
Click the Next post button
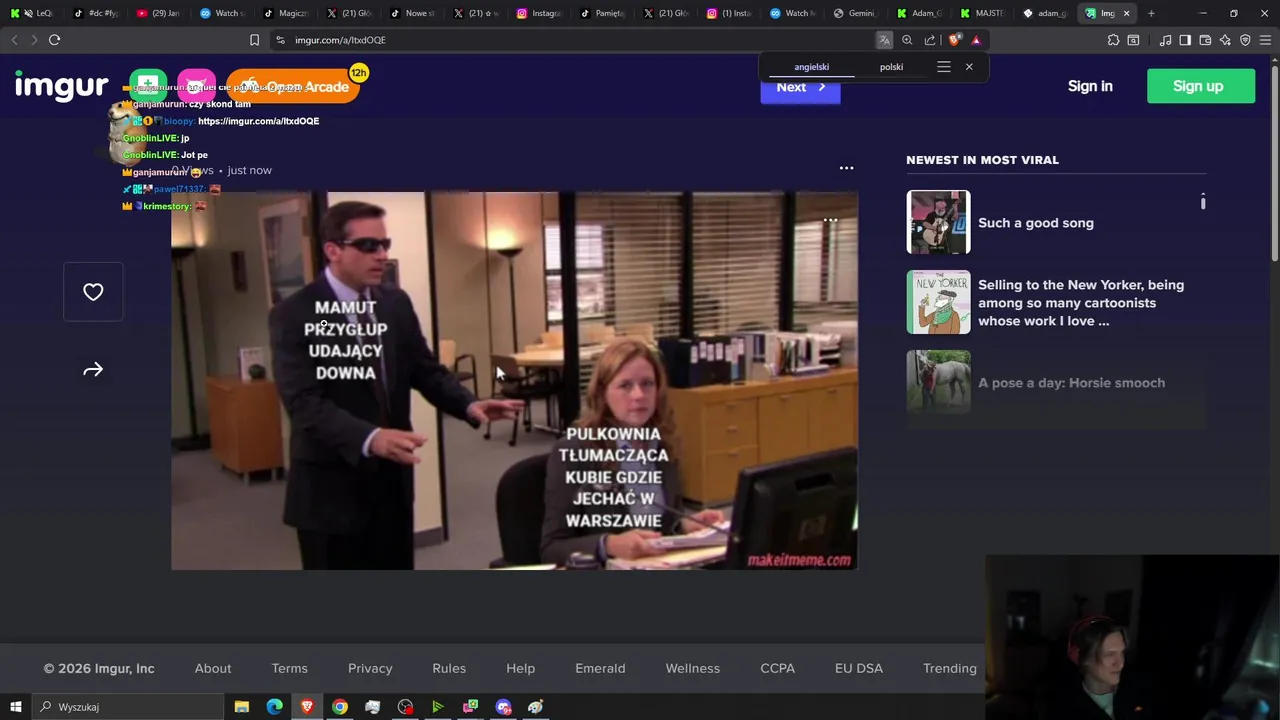point(800,87)
